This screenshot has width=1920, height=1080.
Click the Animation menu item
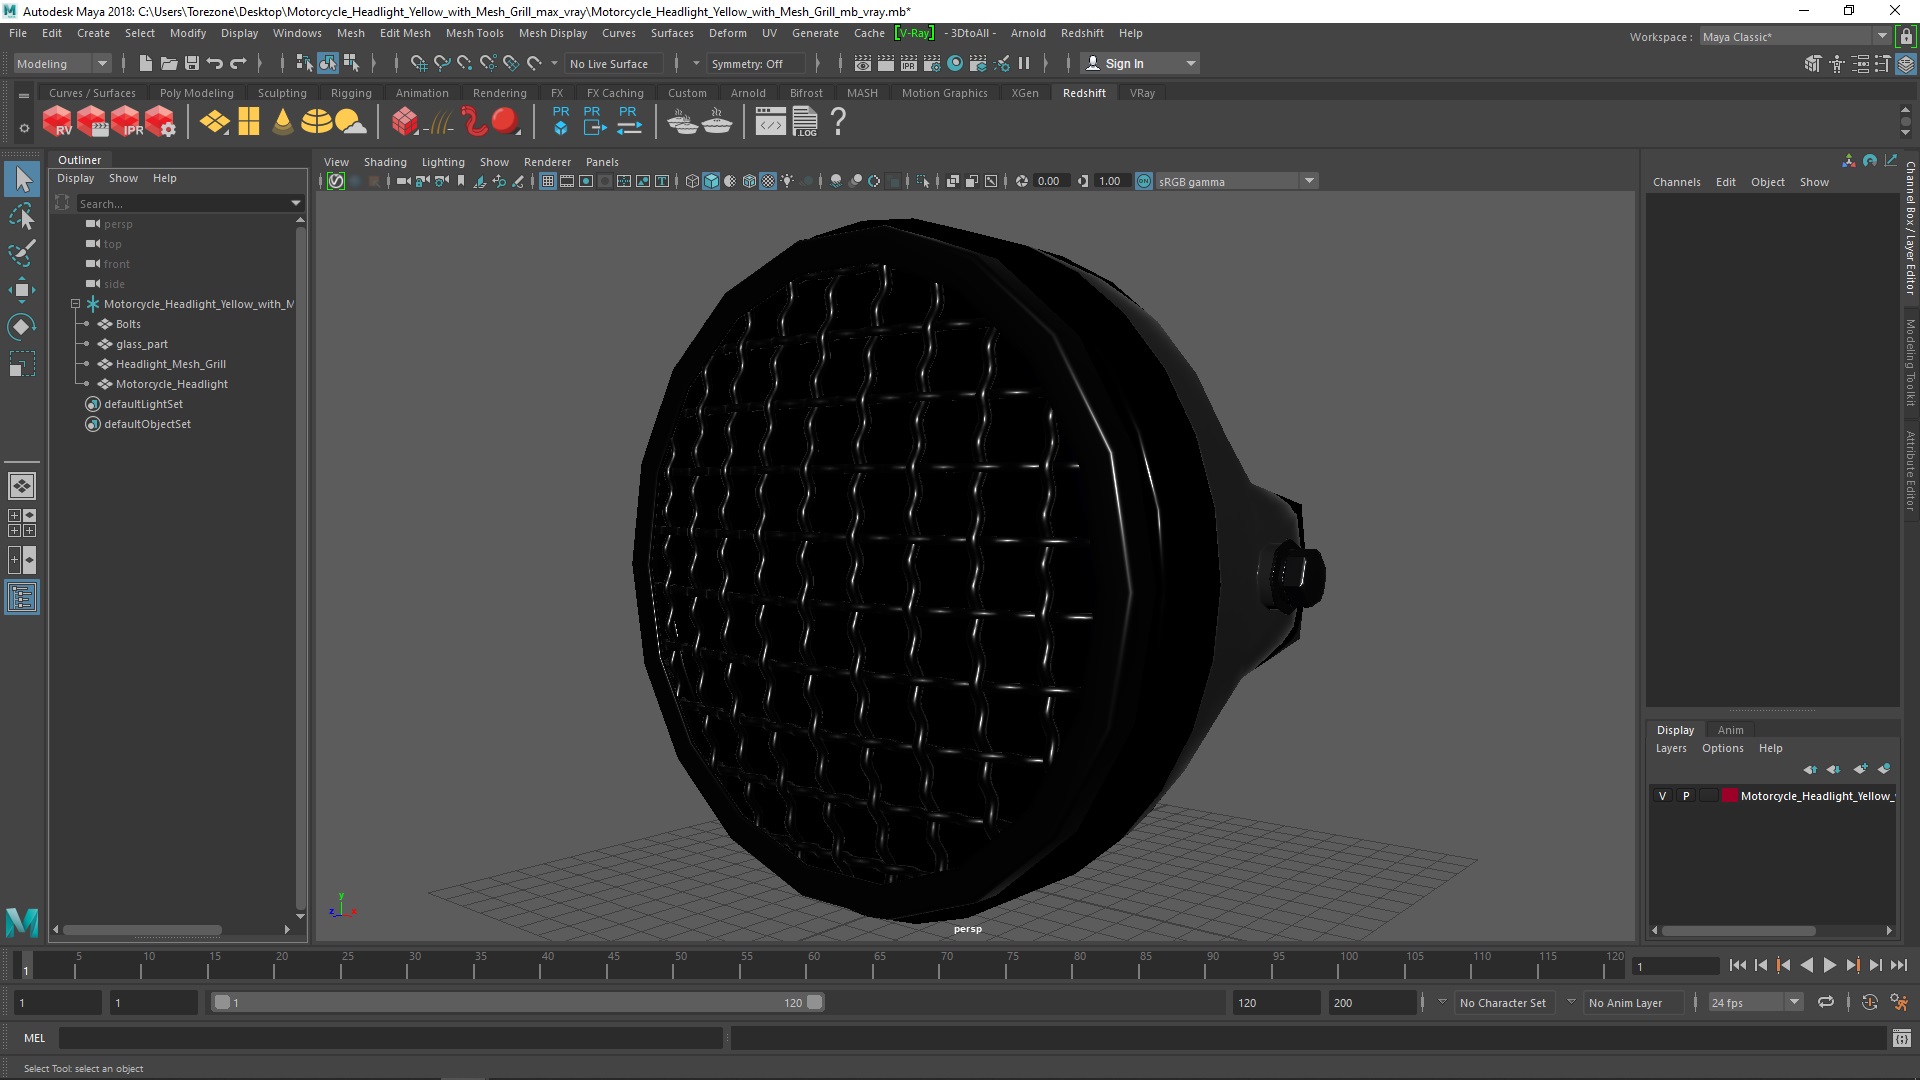[422, 92]
